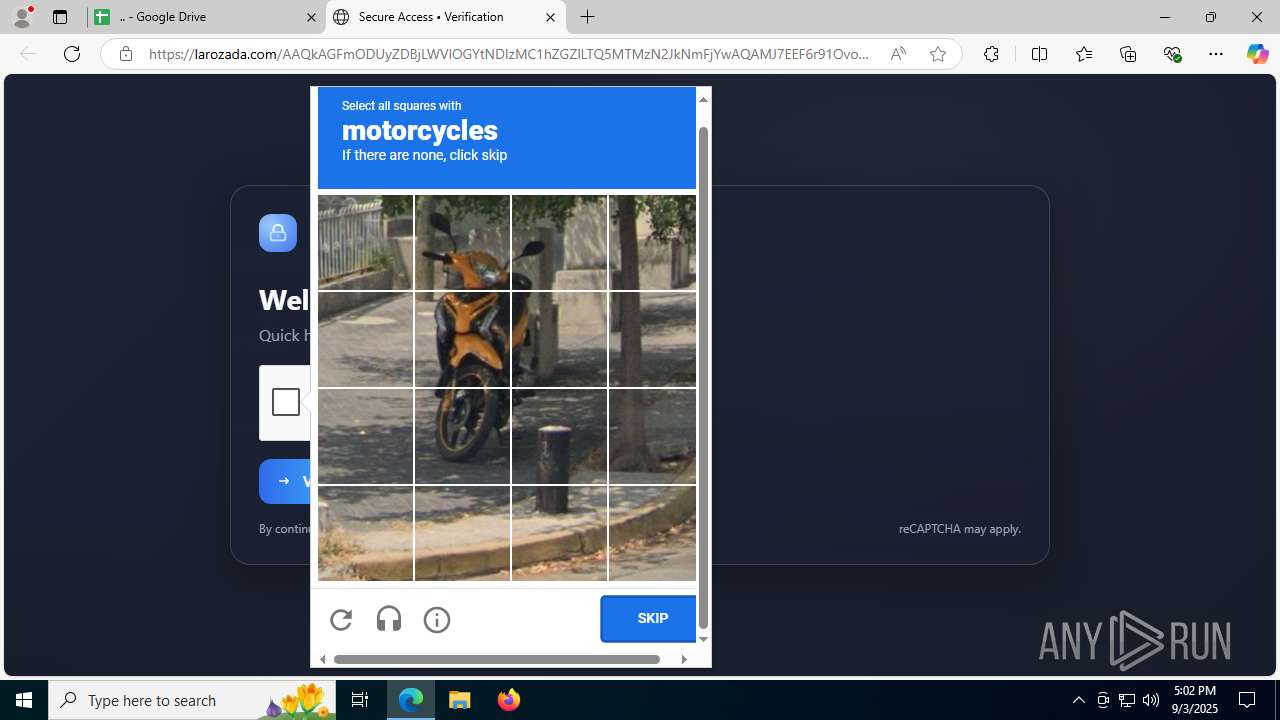Image resolution: width=1280 pixels, height=720 pixels.
Task: Open the tab actions menu icon
Action: pyautogui.click(x=60, y=17)
